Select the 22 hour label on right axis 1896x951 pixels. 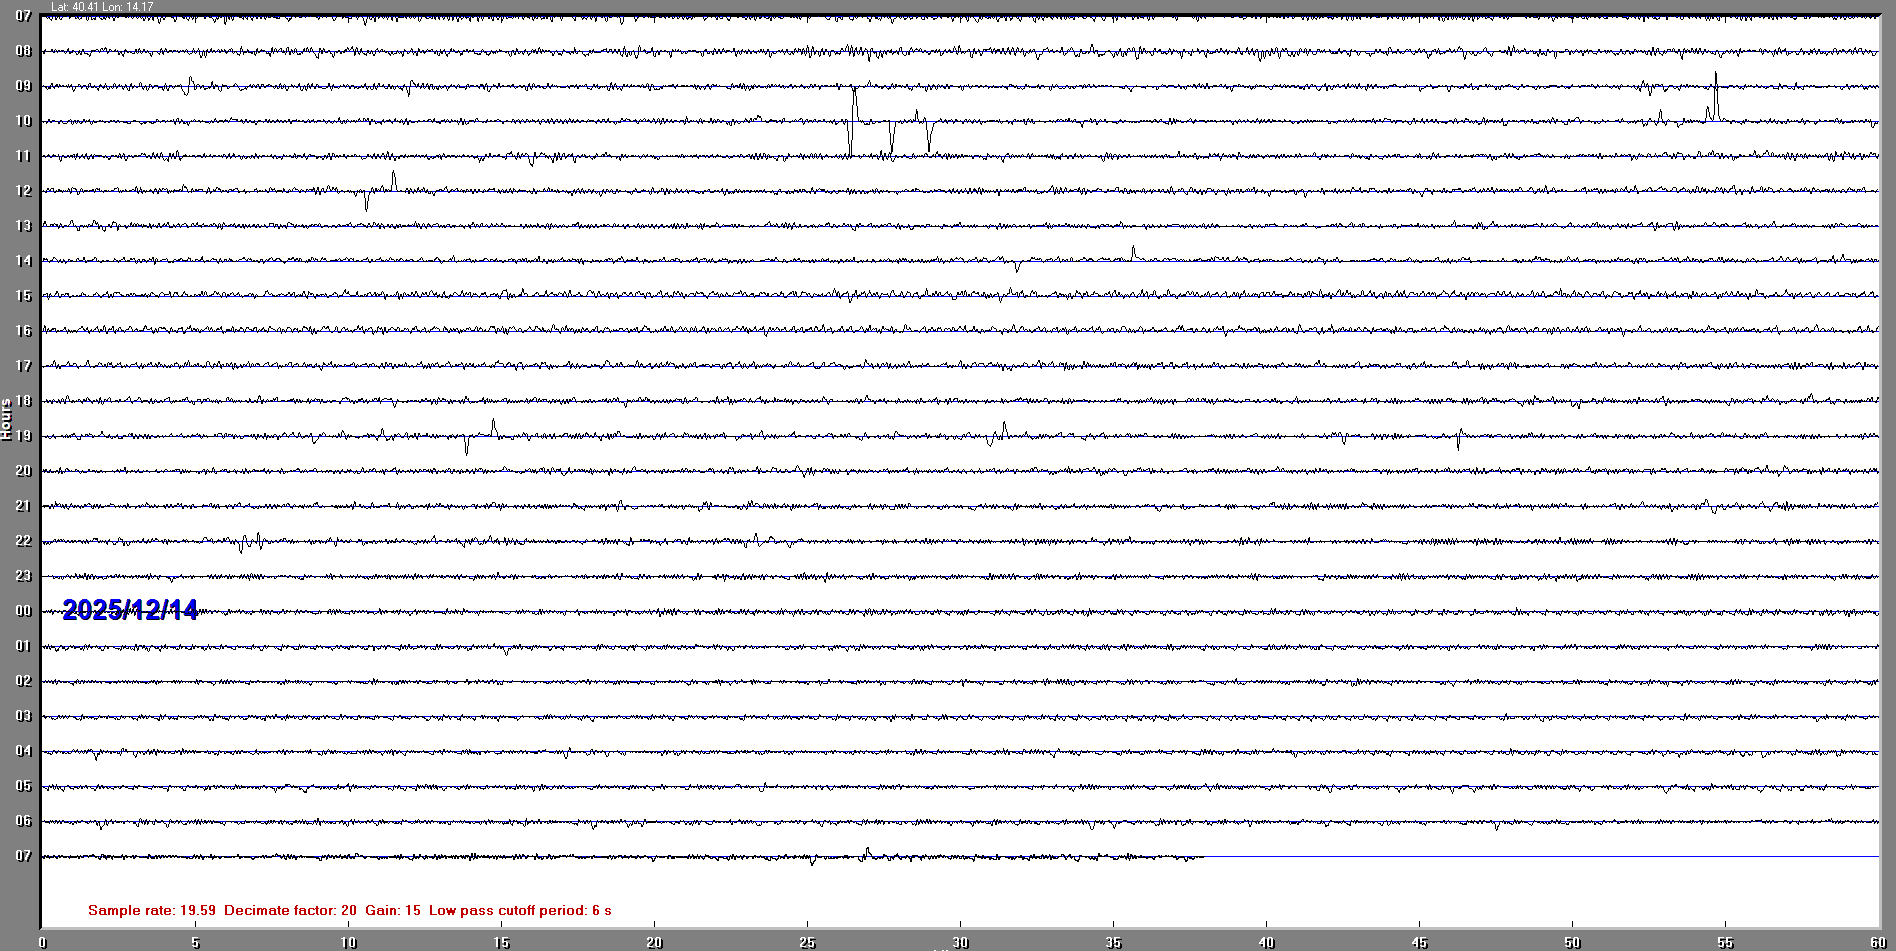click(x=1871, y=541)
